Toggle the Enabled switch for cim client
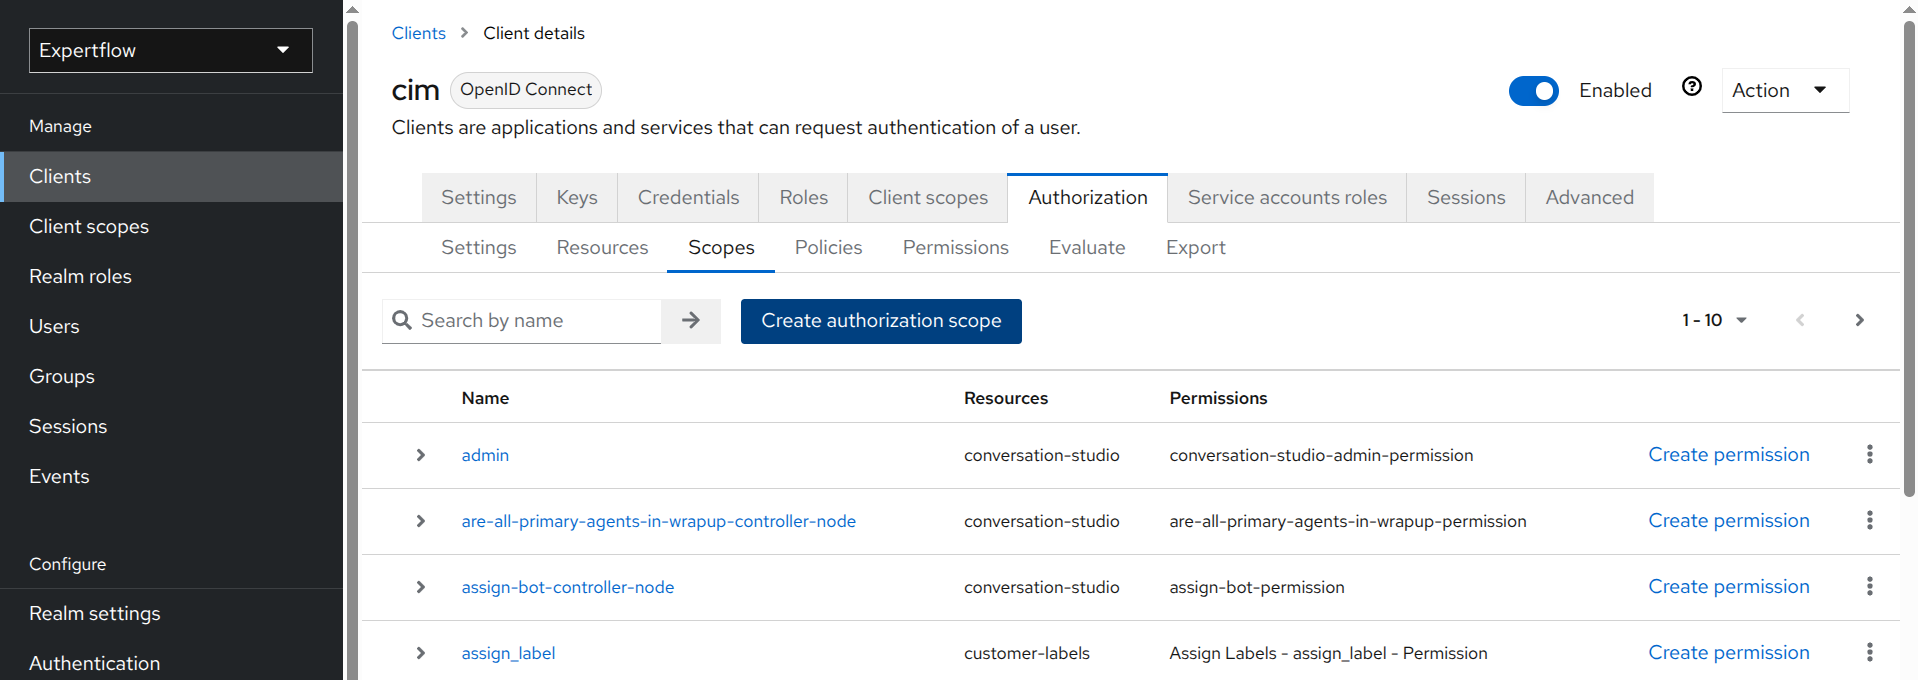This screenshot has height=680, width=1918. click(1533, 91)
